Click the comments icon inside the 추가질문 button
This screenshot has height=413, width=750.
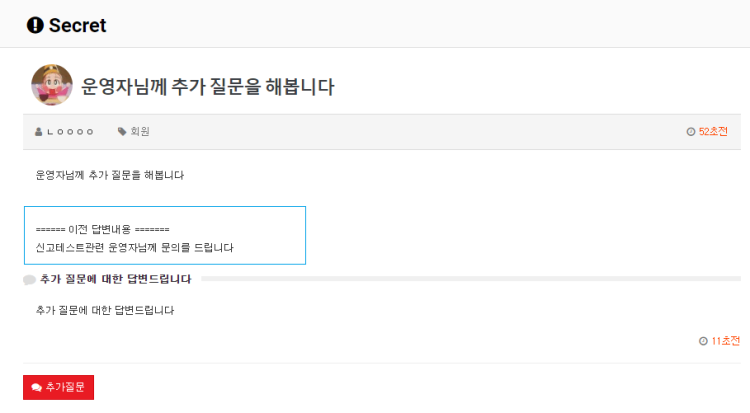pos(37,387)
